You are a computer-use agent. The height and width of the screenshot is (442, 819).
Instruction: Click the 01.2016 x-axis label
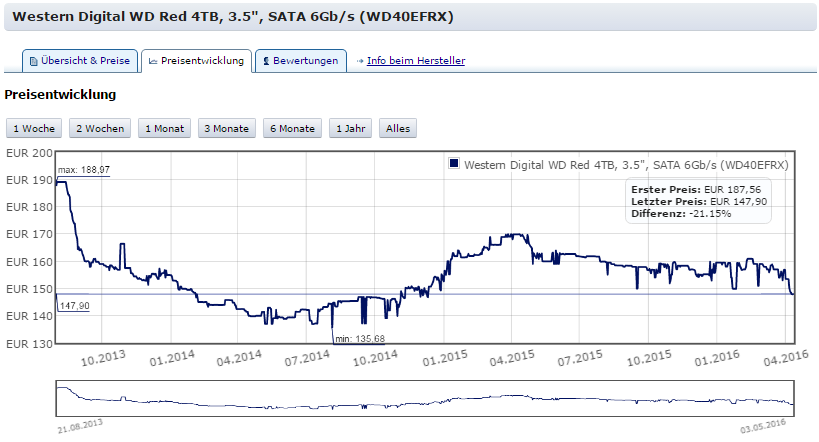717,359
